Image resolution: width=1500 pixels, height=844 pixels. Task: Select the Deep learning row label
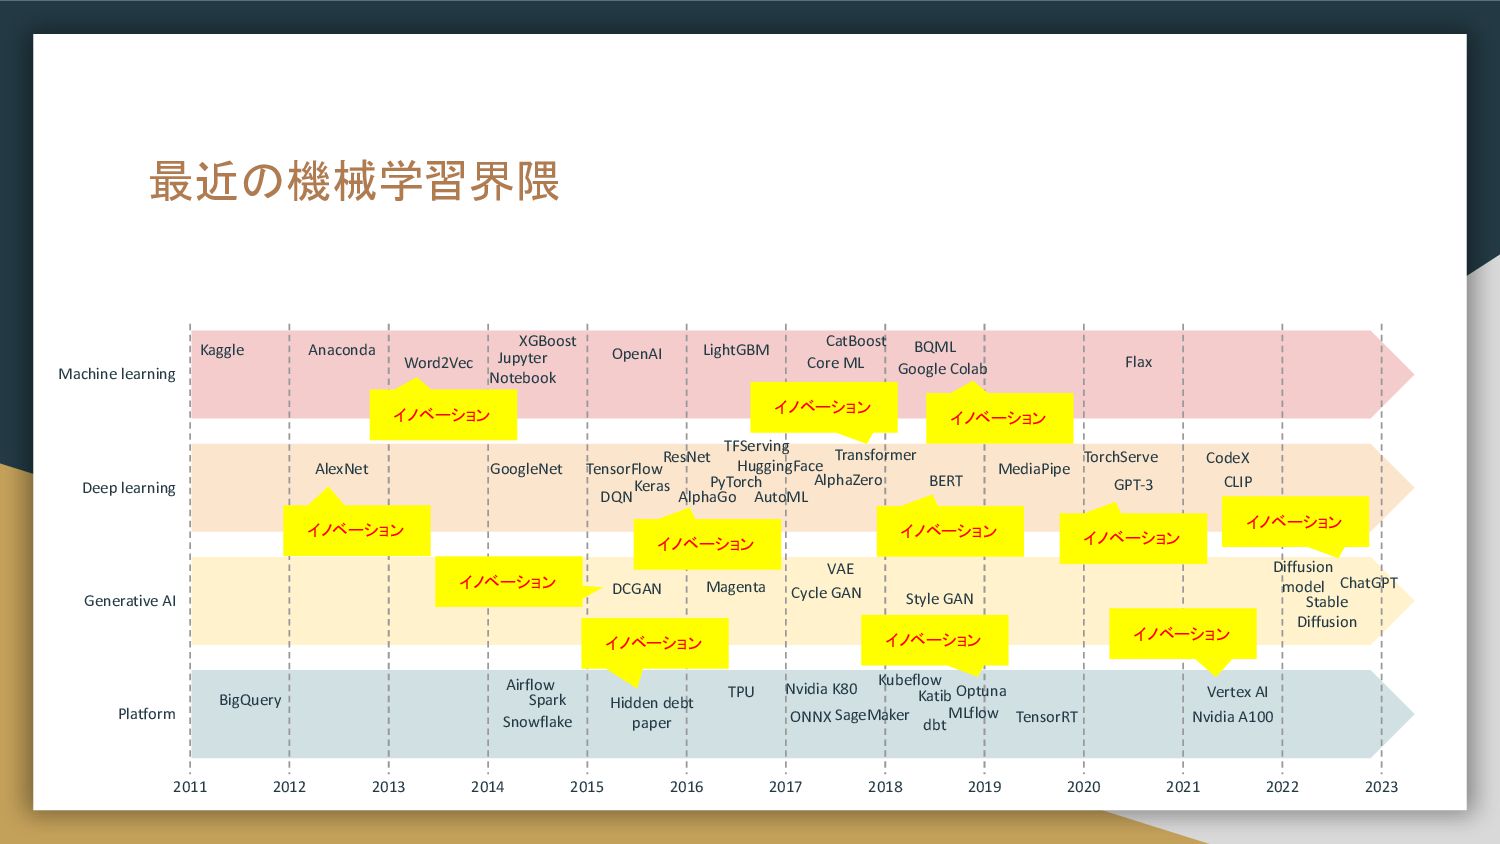(x=129, y=488)
